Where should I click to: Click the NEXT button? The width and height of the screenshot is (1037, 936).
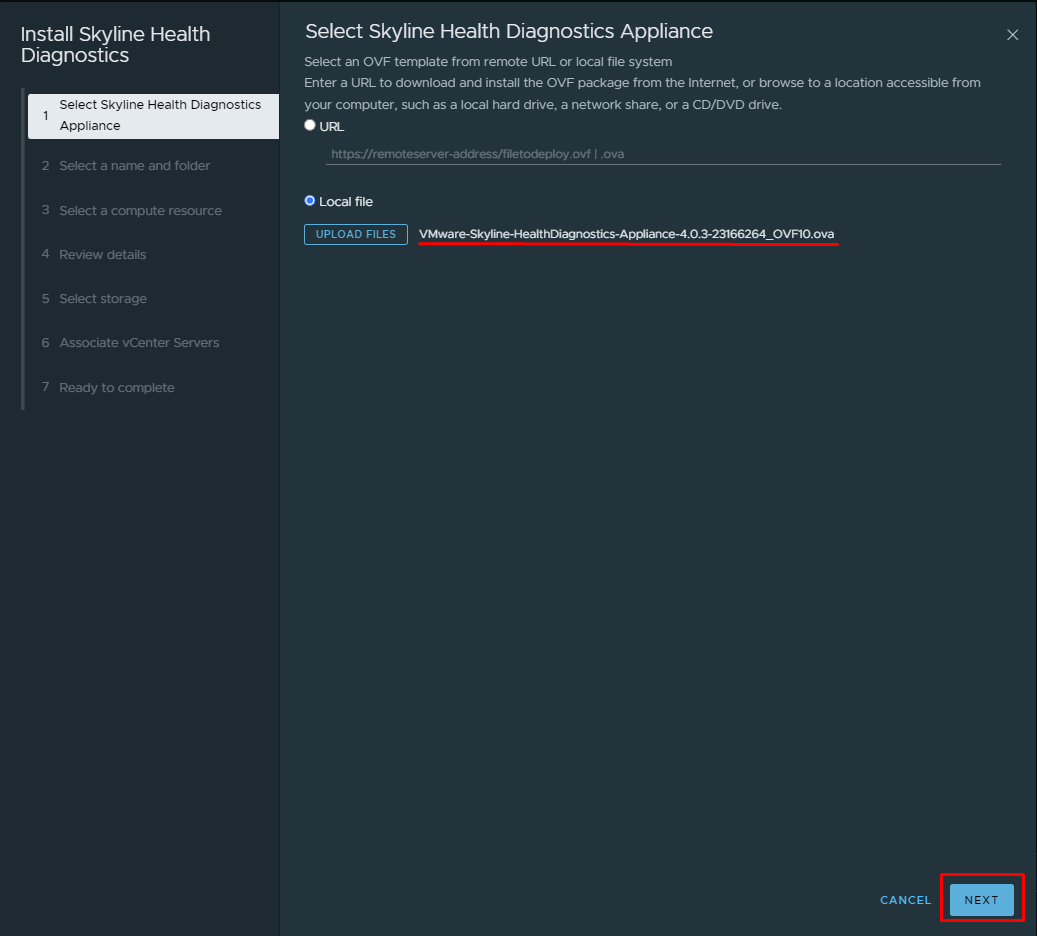[981, 900]
